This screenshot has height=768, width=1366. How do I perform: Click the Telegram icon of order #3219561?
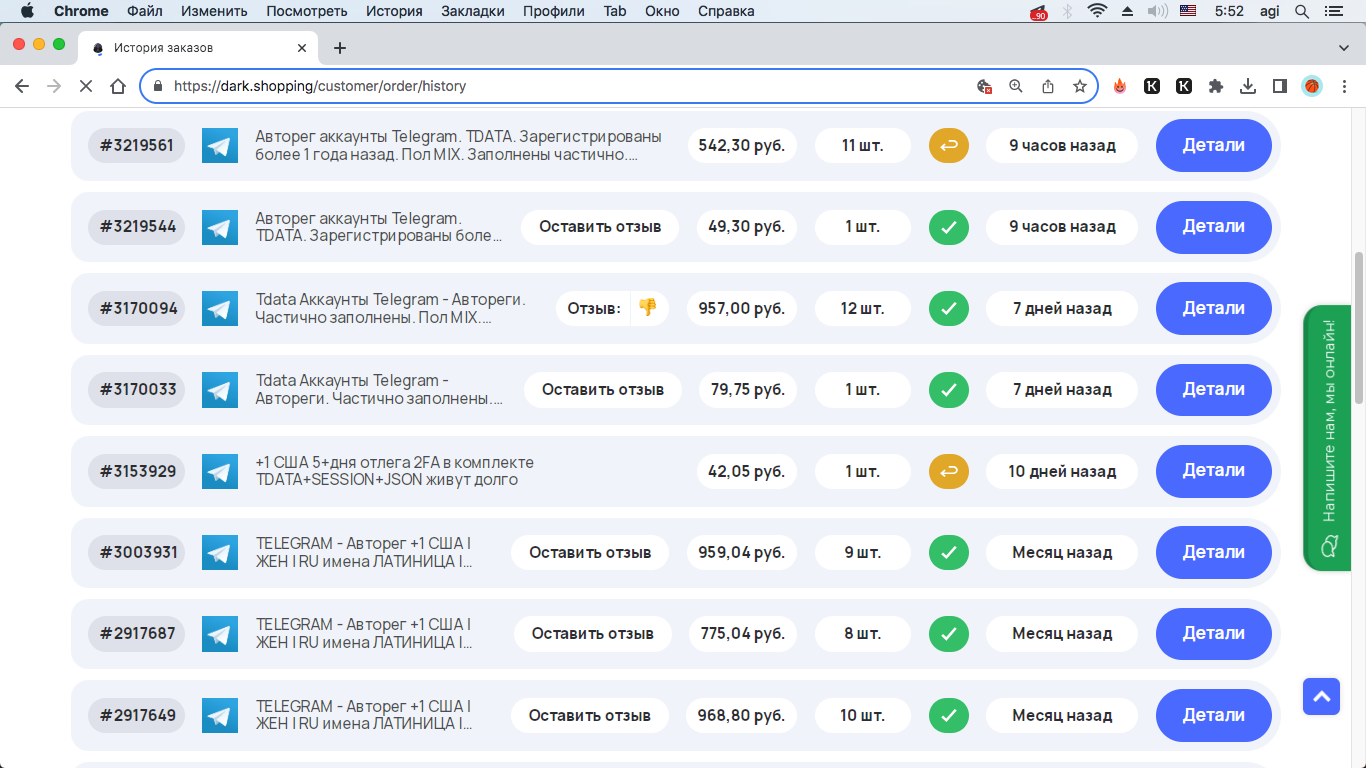[x=220, y=146]
